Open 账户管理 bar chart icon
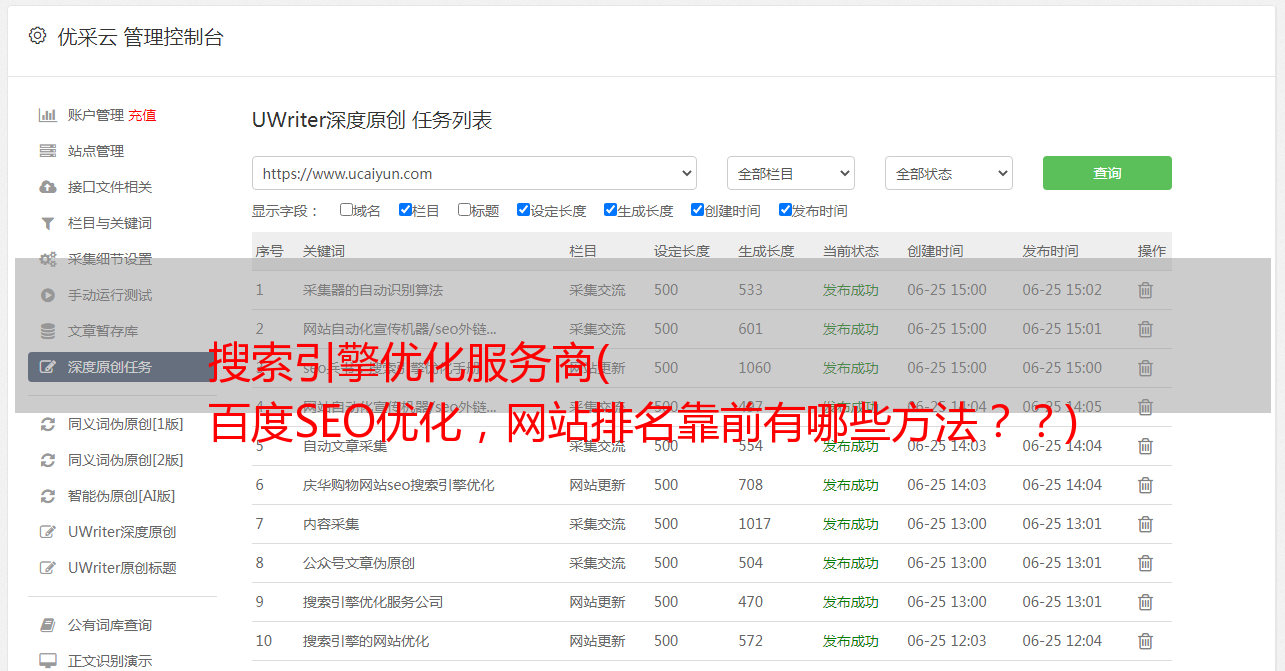Image resolution: width=1285 pixels, height=671 pixels. pos(47,115)
